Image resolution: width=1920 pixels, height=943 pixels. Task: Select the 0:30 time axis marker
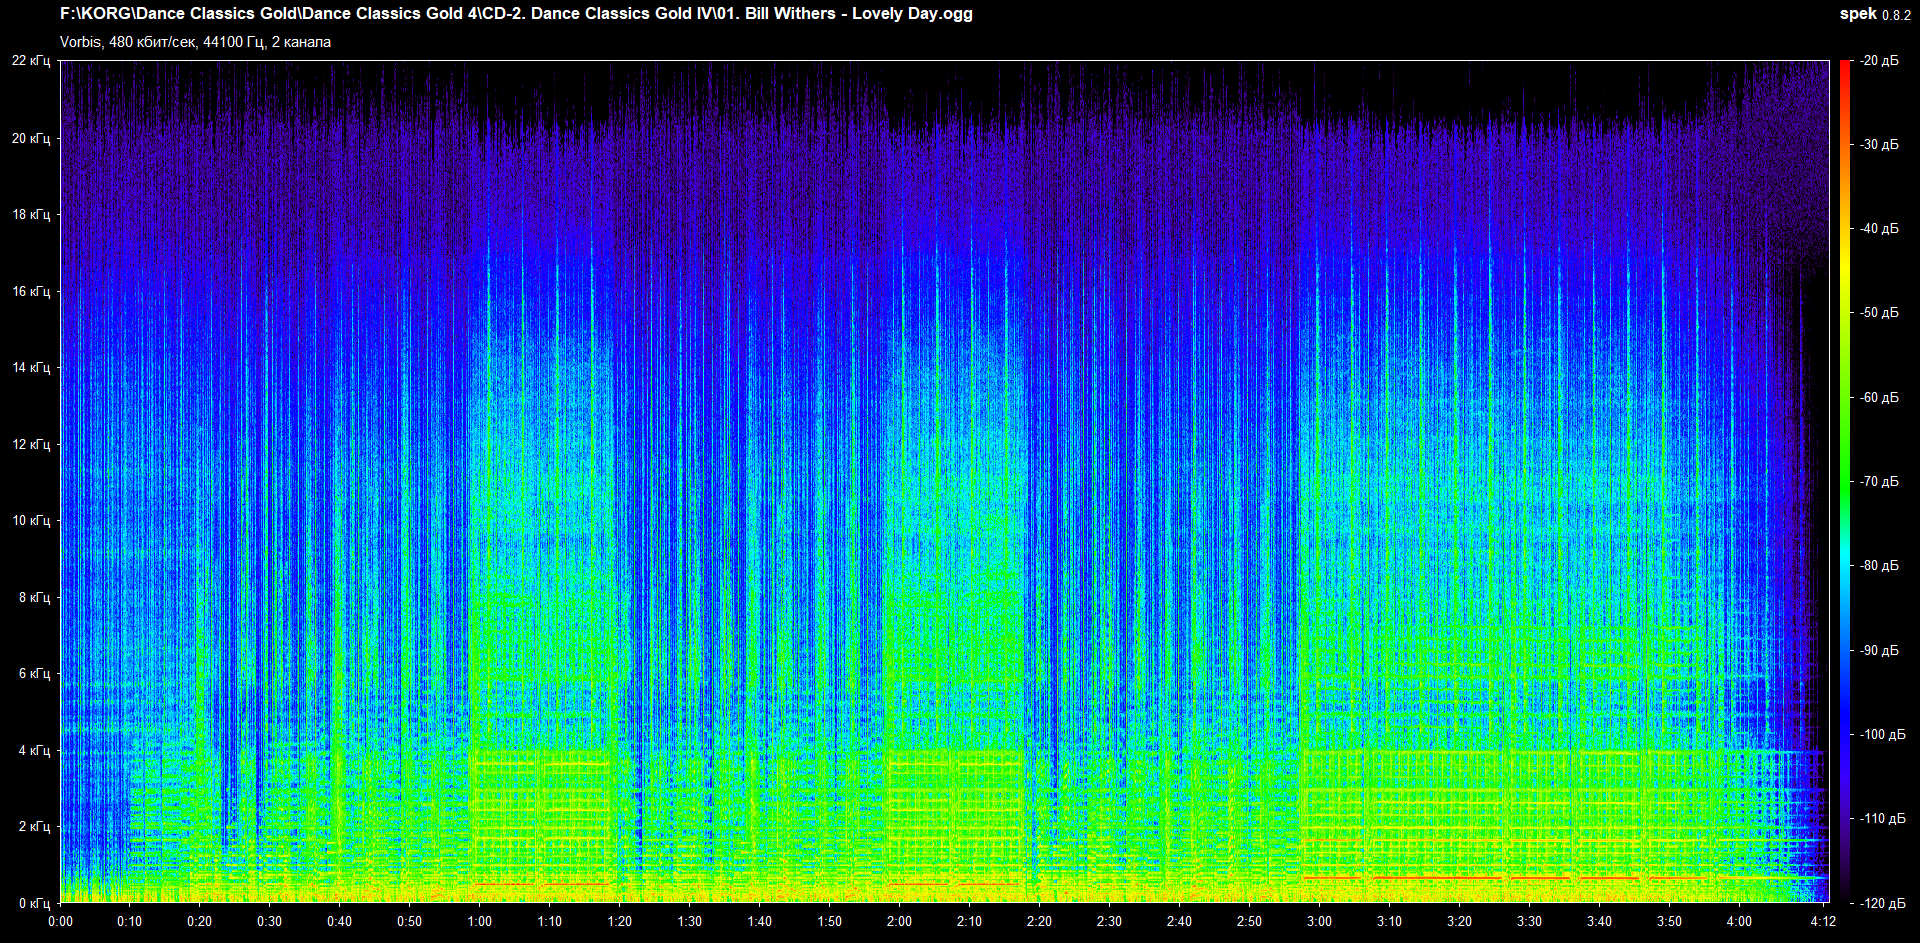coord(269,921)
